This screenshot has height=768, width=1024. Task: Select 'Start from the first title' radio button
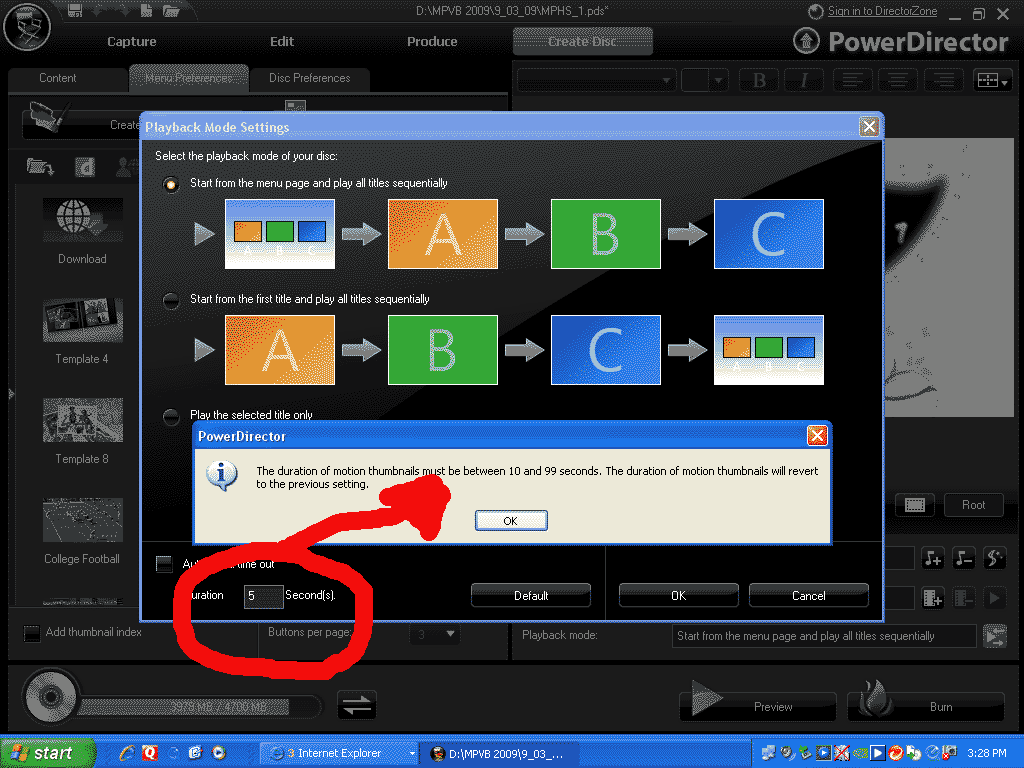[171, 300]
